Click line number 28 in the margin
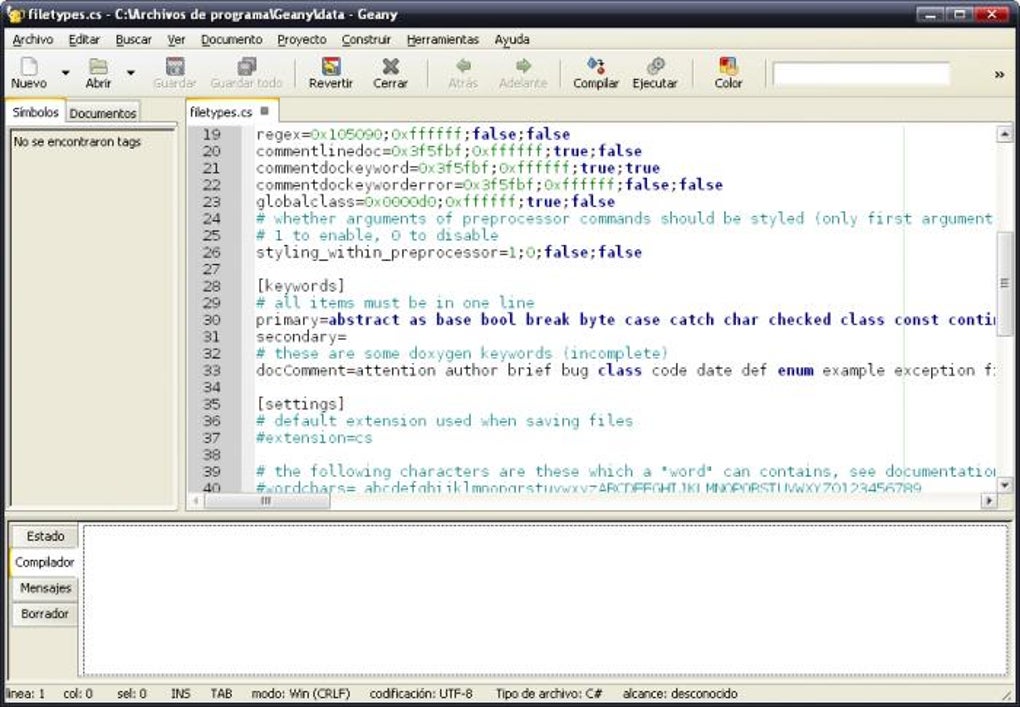 click(211, 286)
